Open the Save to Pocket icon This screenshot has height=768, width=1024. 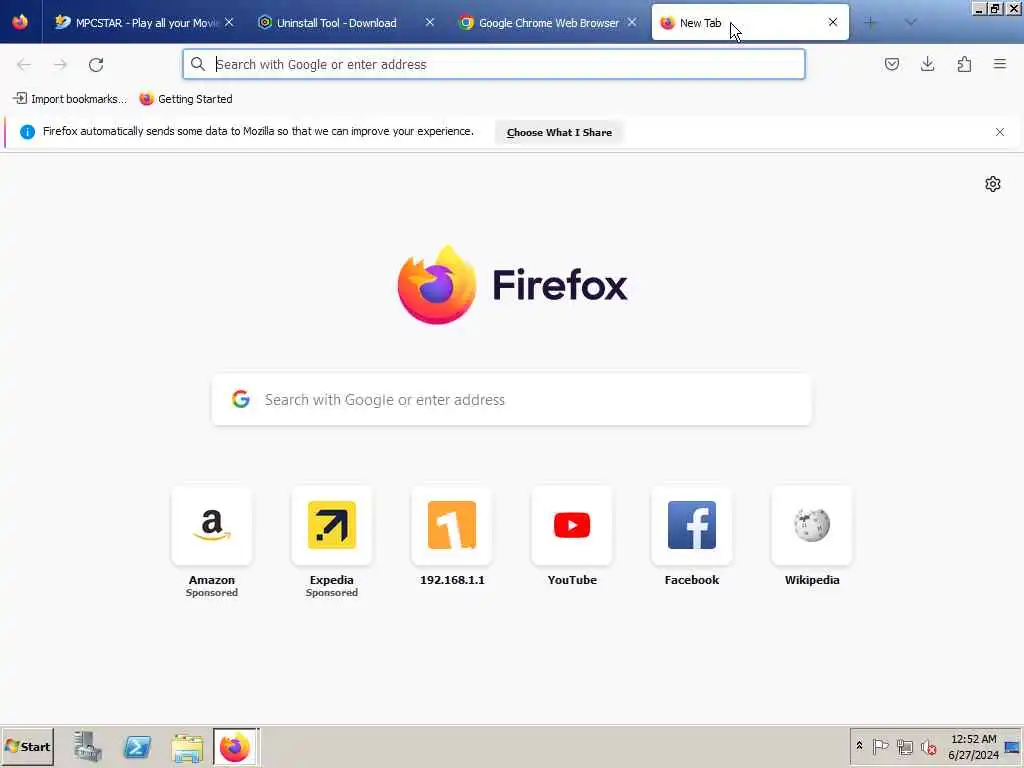[891, 64]
